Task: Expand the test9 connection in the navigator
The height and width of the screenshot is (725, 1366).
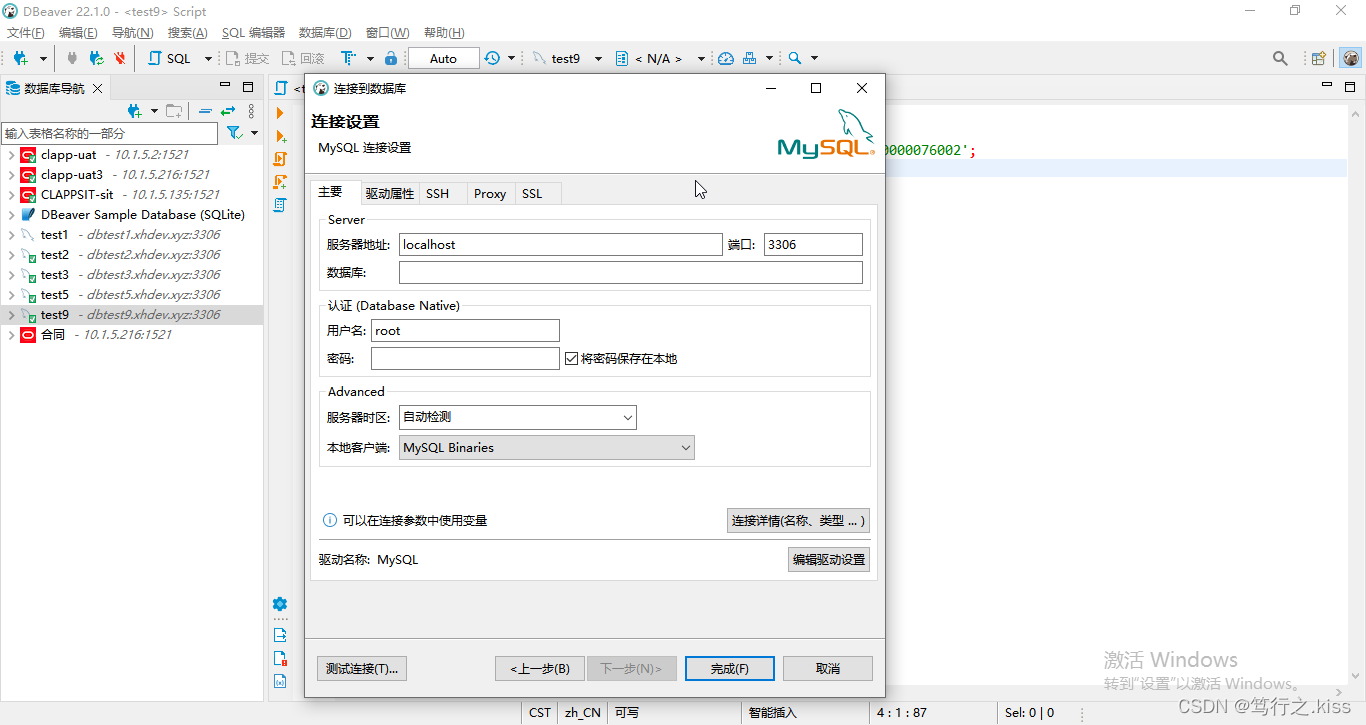Action: pyautogui.click(x=11, y=314)
